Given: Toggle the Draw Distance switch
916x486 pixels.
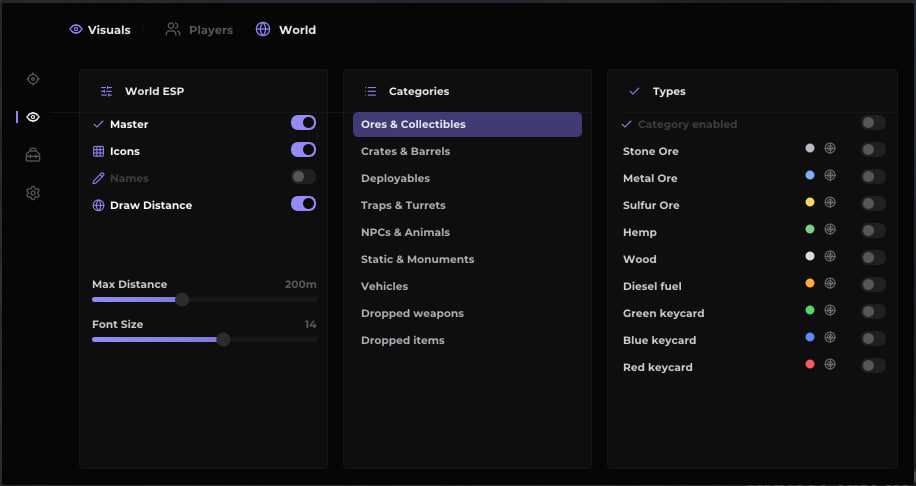Looking at the screenshot, I should 303,203.
